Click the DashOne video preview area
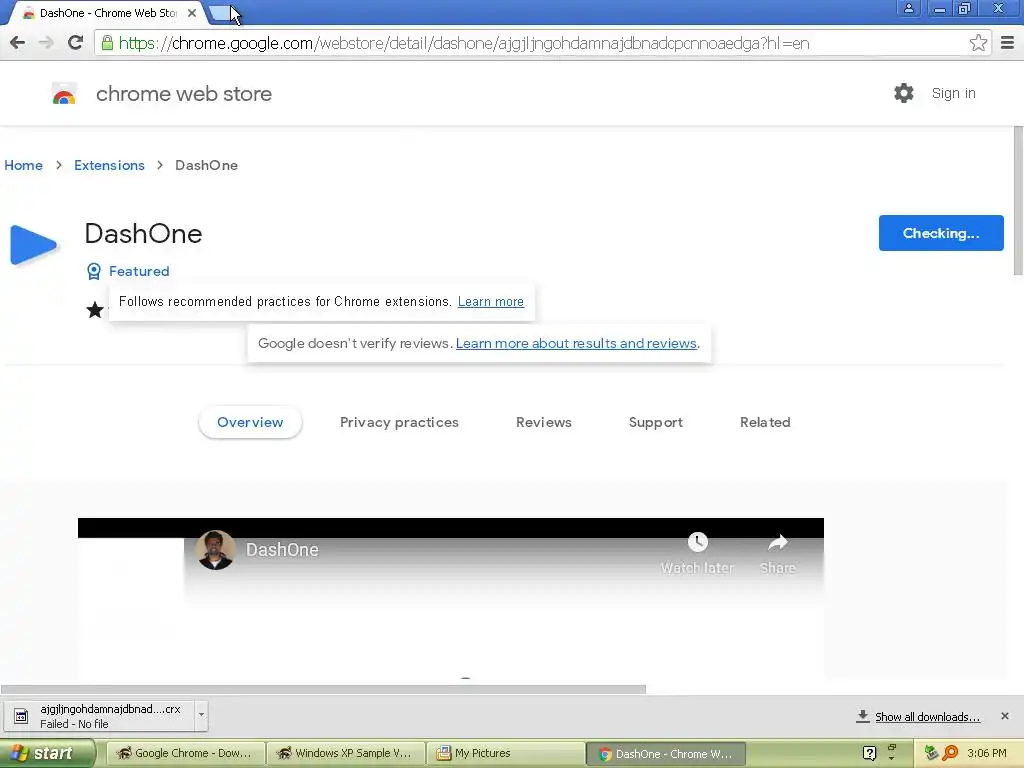 coord(451,598)
